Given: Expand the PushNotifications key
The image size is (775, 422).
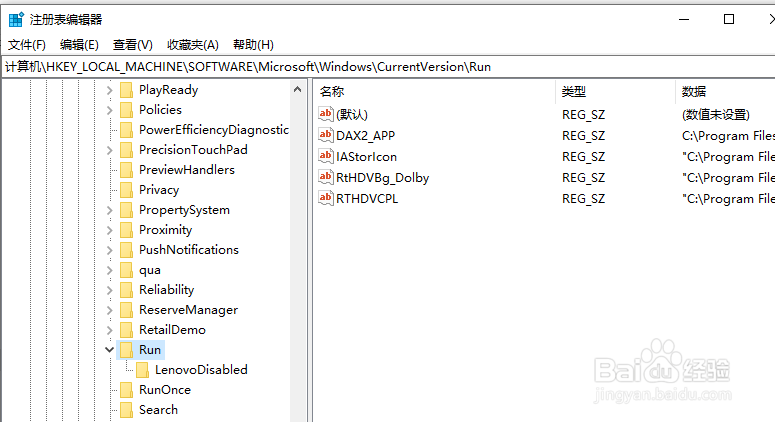Looking at the screenshot, I should [x=110, y=250].
